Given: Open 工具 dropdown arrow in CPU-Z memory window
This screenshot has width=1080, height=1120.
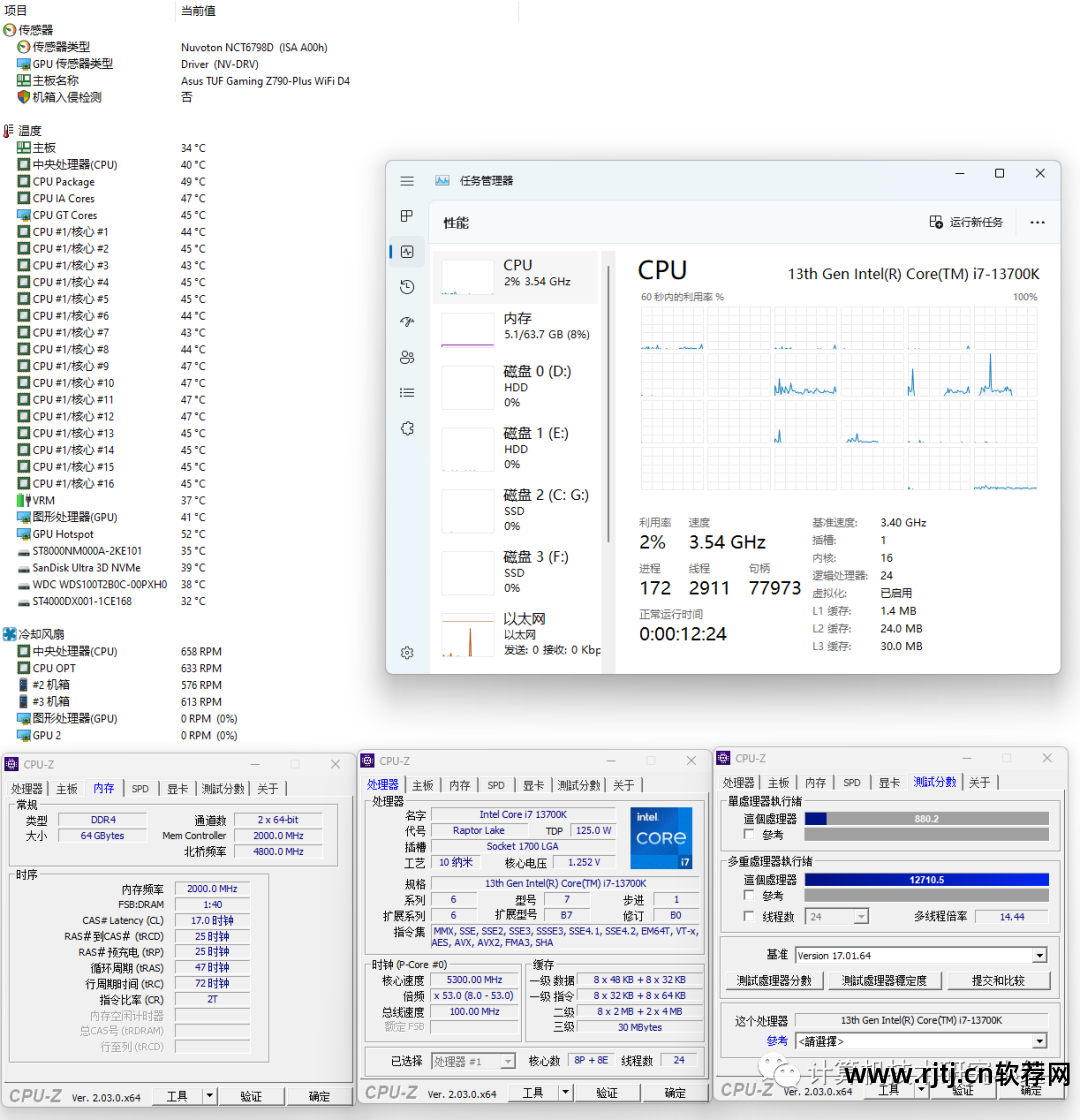Looking at the screenshot, I should pos(209,1095).
